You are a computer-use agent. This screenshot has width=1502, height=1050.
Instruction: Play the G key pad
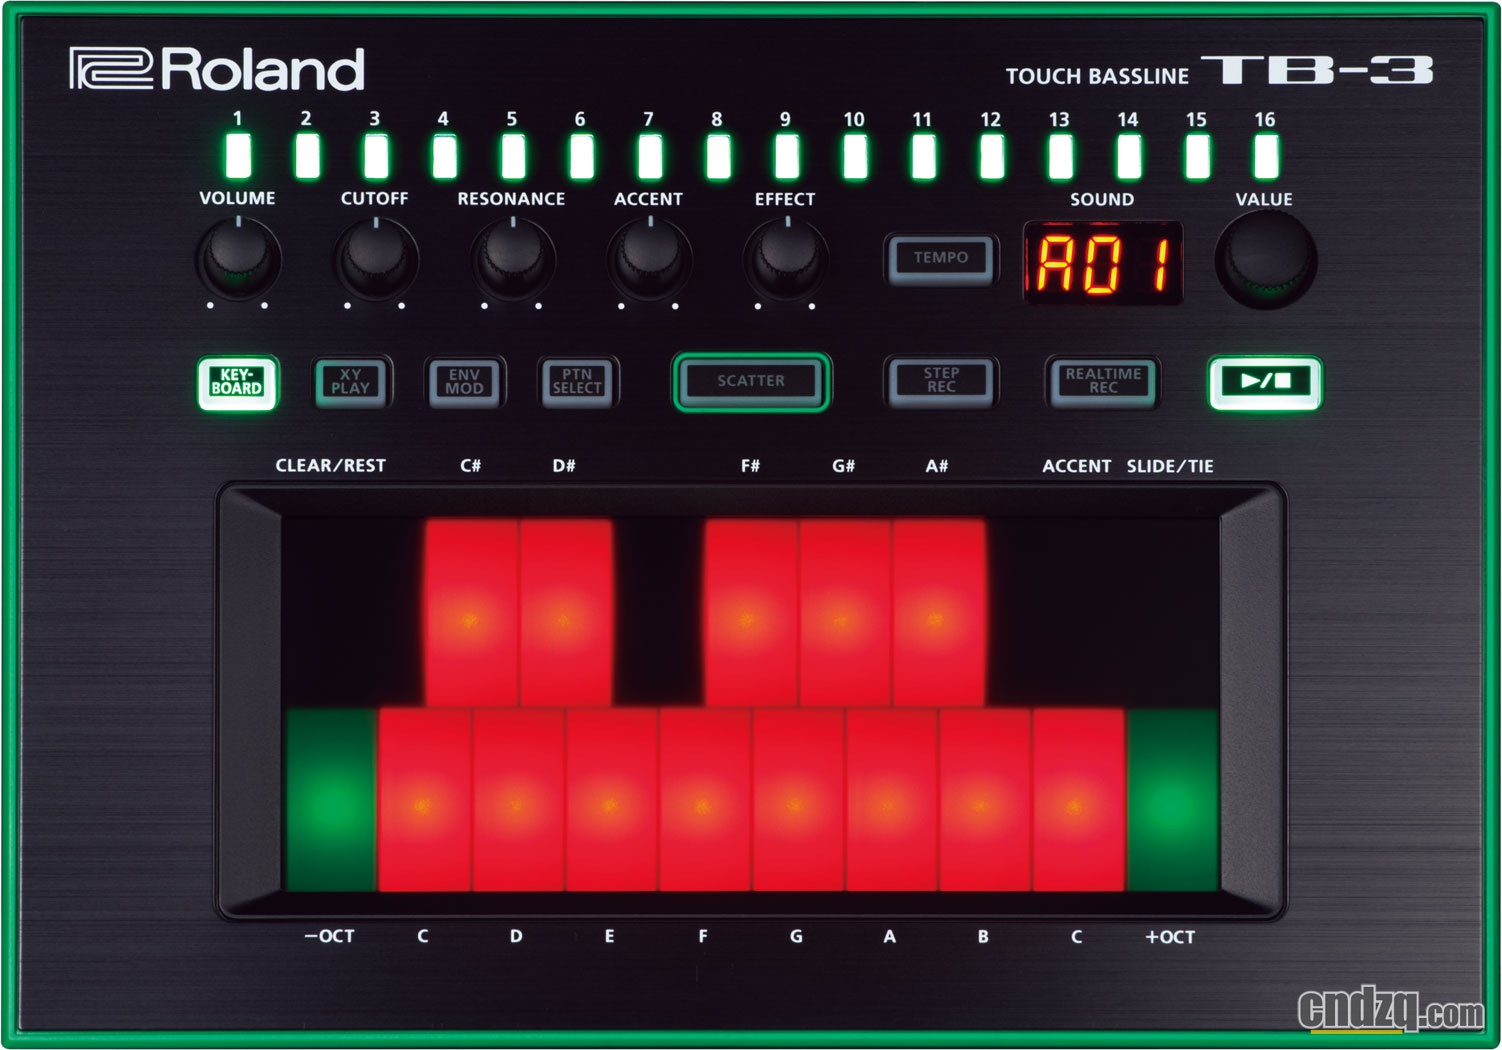(x=798, y=800)
